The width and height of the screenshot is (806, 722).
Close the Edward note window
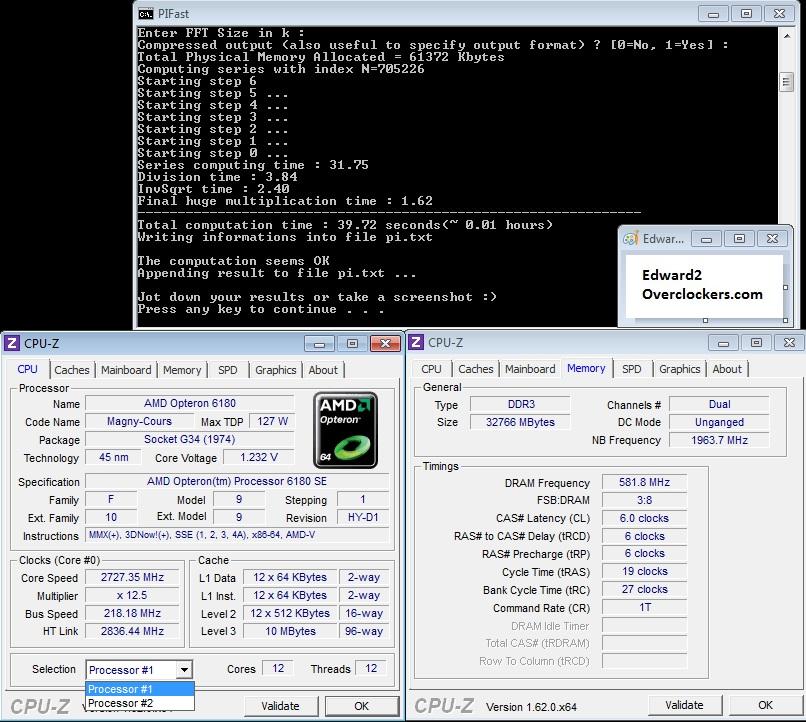(x=772, y=239)
